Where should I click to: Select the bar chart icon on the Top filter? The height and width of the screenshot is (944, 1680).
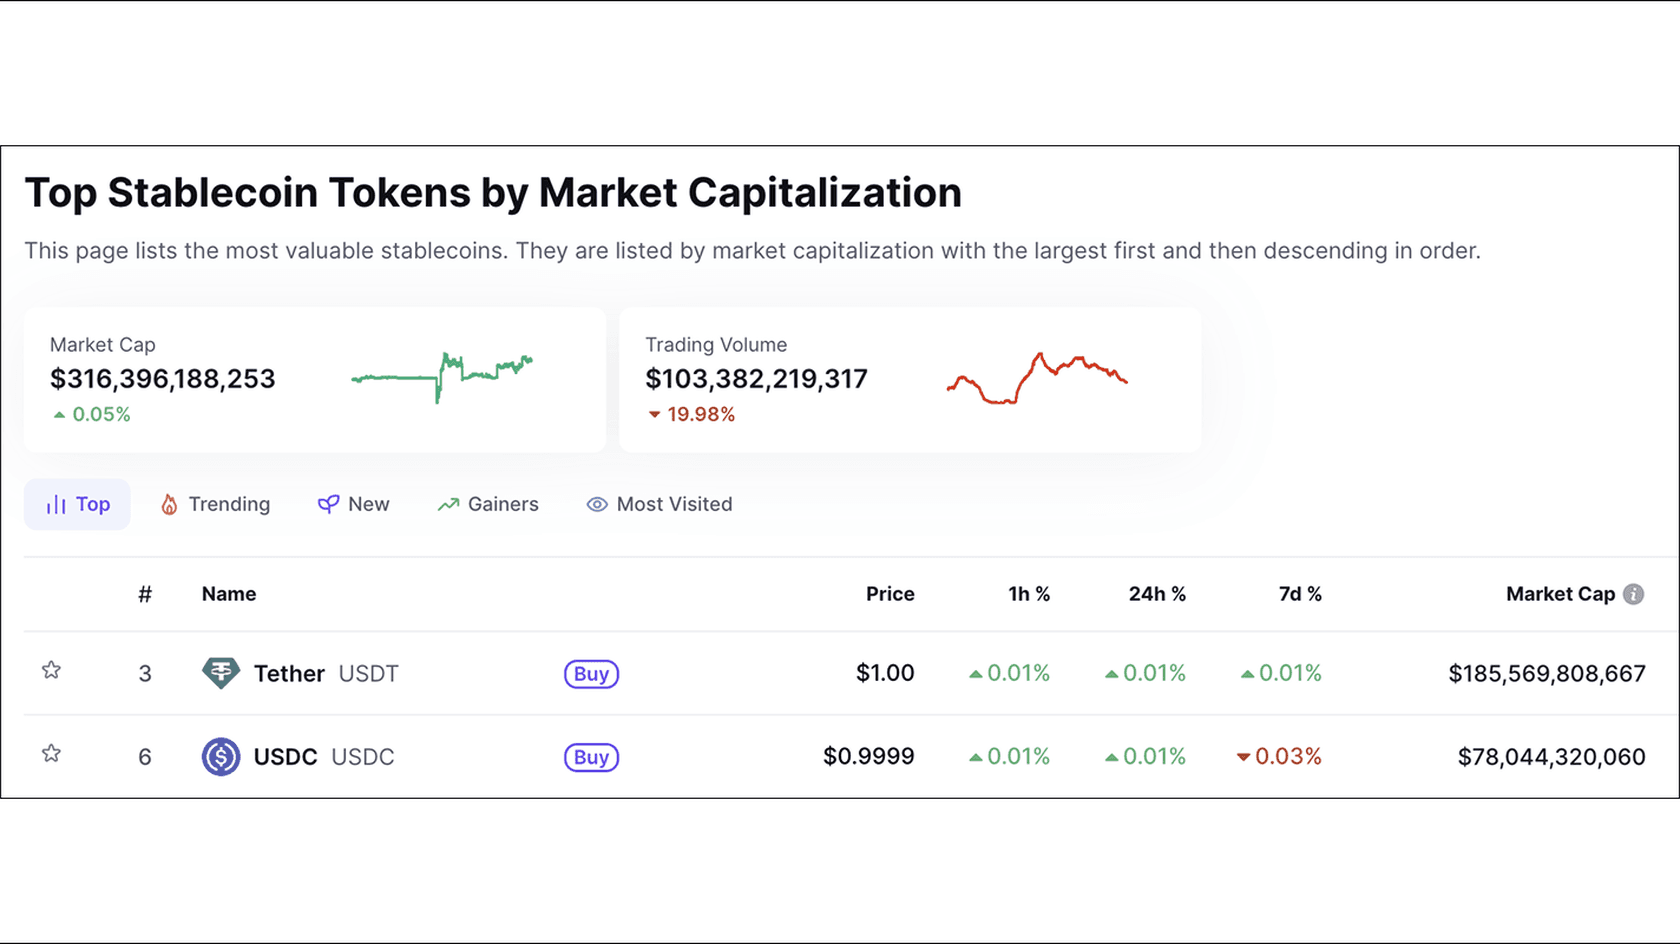click(x=55, y=504)
